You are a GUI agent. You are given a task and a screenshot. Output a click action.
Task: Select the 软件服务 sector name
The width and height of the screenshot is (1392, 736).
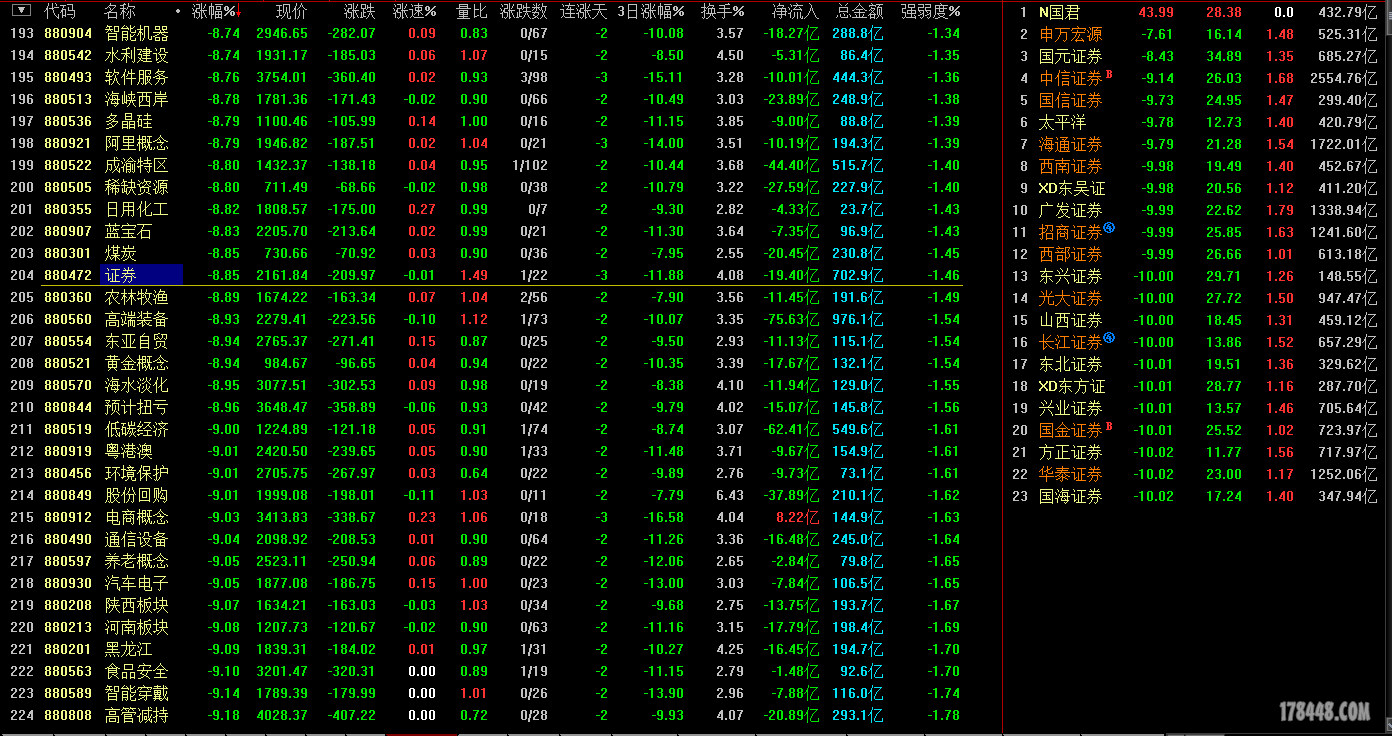[x=137, y=77]
